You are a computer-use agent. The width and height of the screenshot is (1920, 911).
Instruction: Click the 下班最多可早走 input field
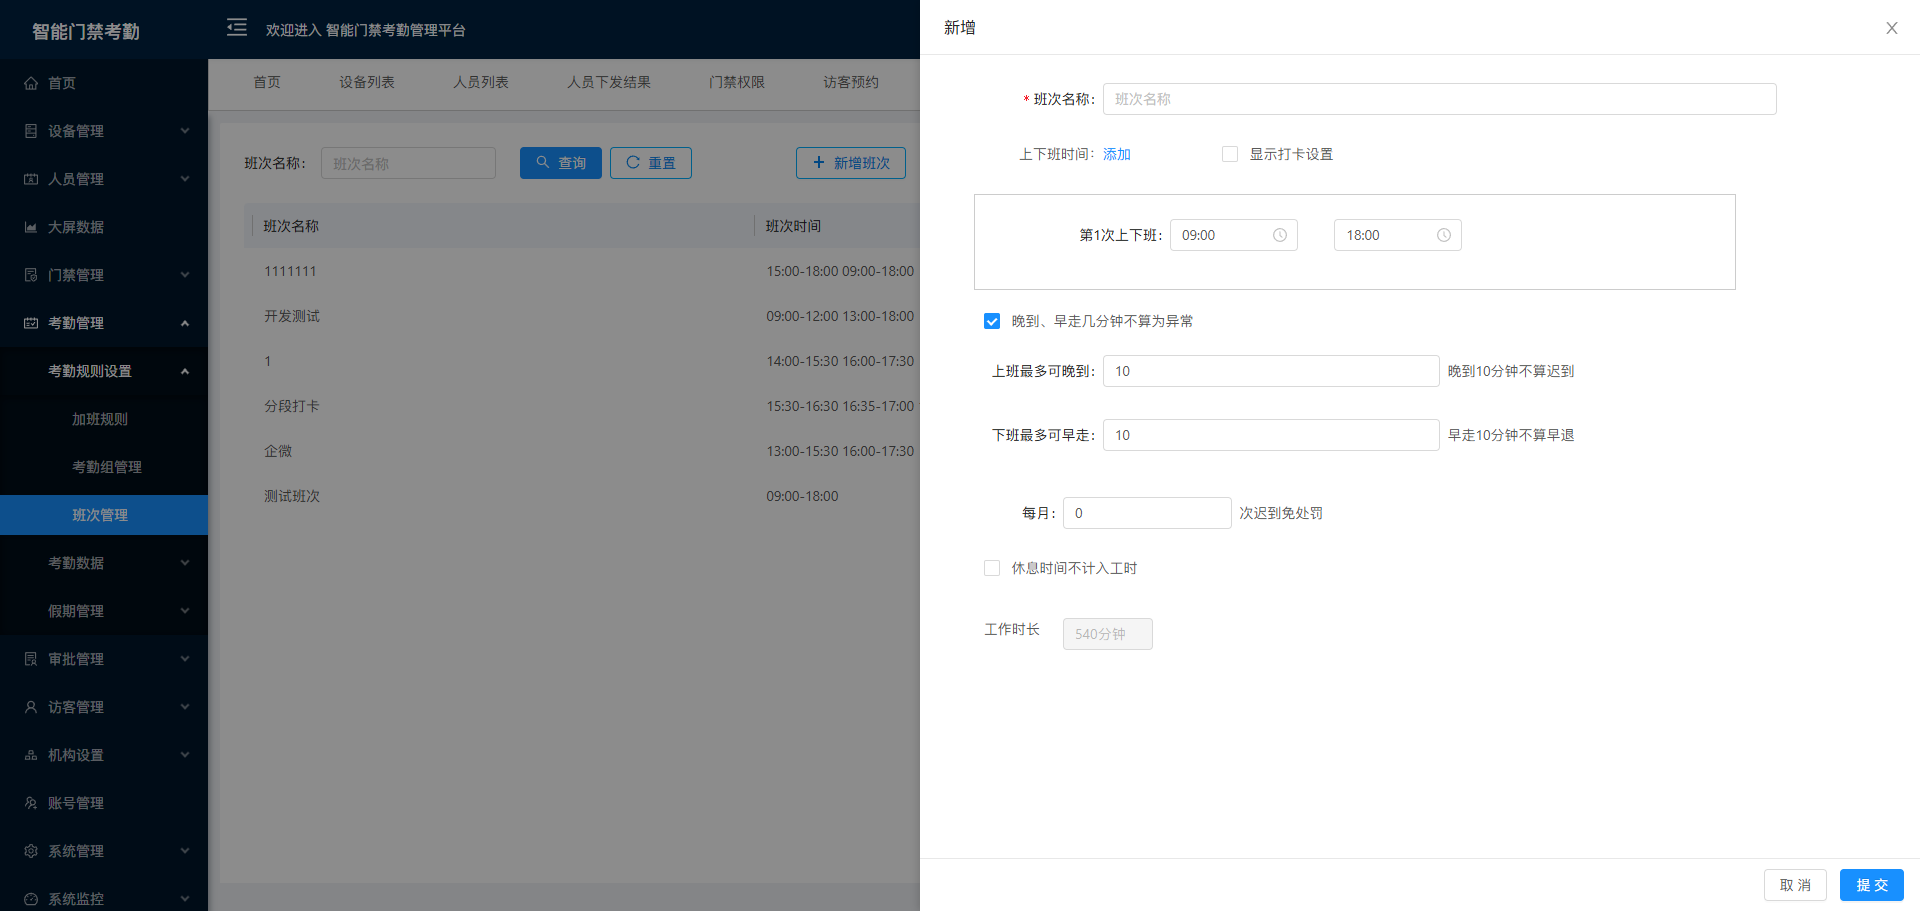[1271, 435]
